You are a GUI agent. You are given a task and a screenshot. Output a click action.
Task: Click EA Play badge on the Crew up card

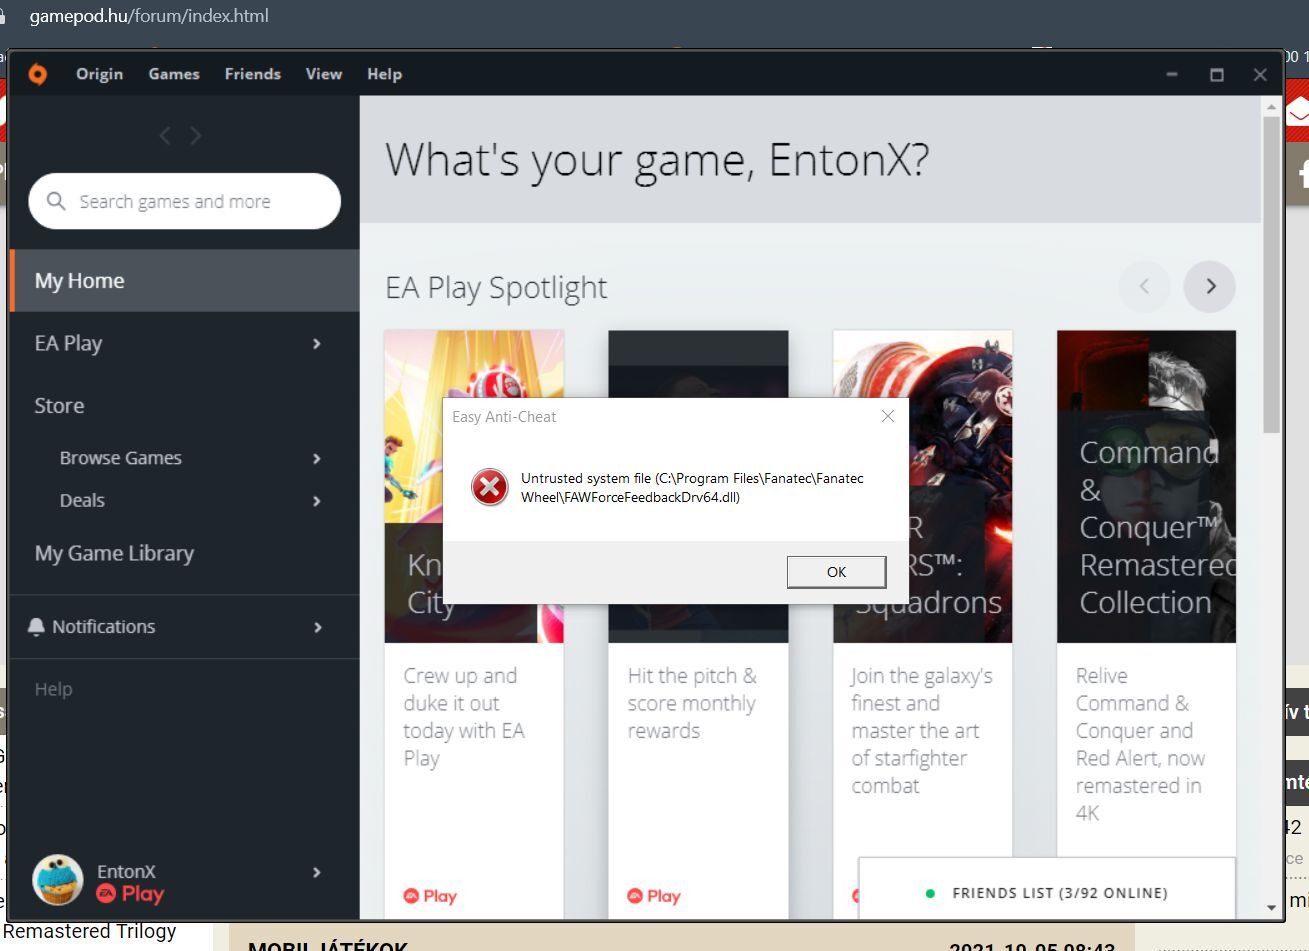coord(430,896)
